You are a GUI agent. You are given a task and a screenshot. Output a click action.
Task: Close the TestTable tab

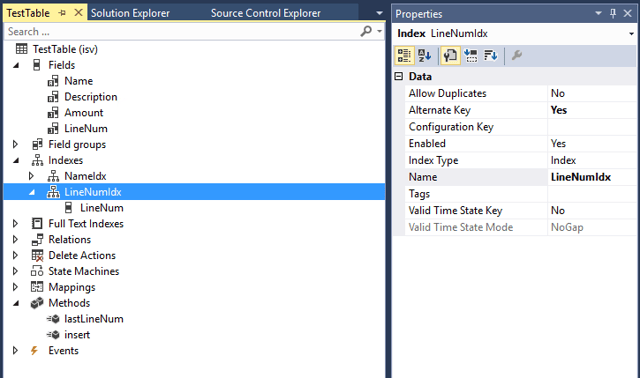point(78,13)
